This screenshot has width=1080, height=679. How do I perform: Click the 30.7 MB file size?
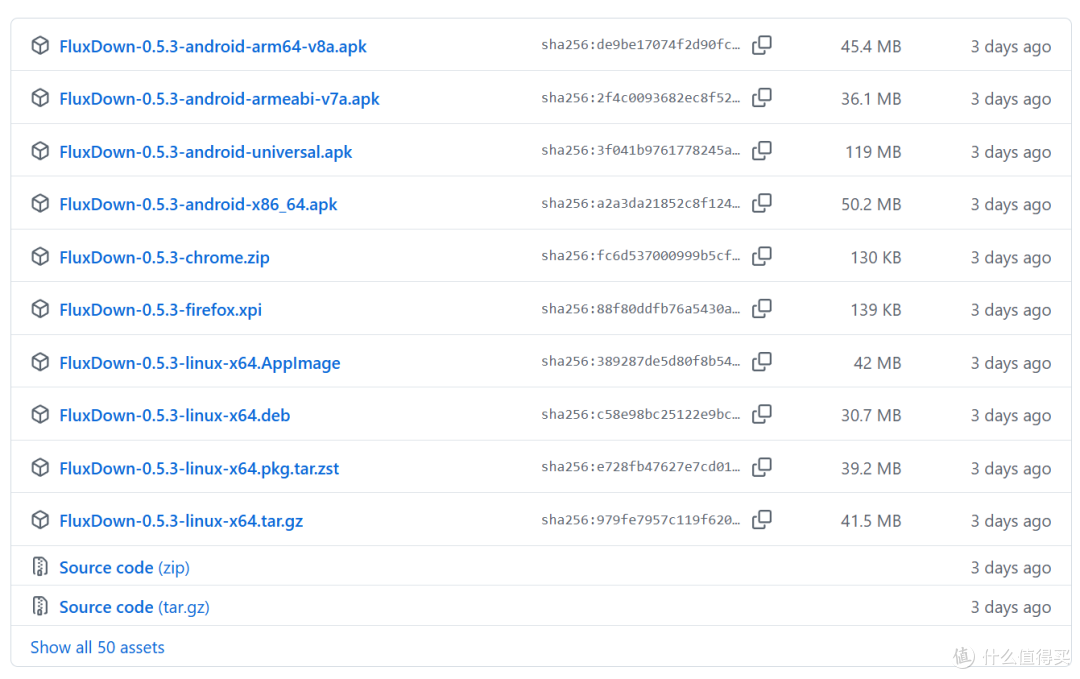(871, 415)
